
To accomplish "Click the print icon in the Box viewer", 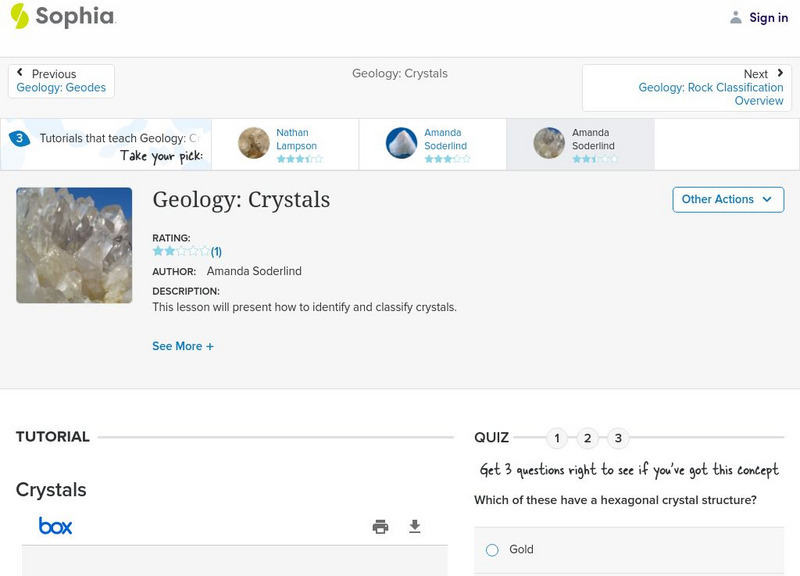I will click(x=380, y=527).
